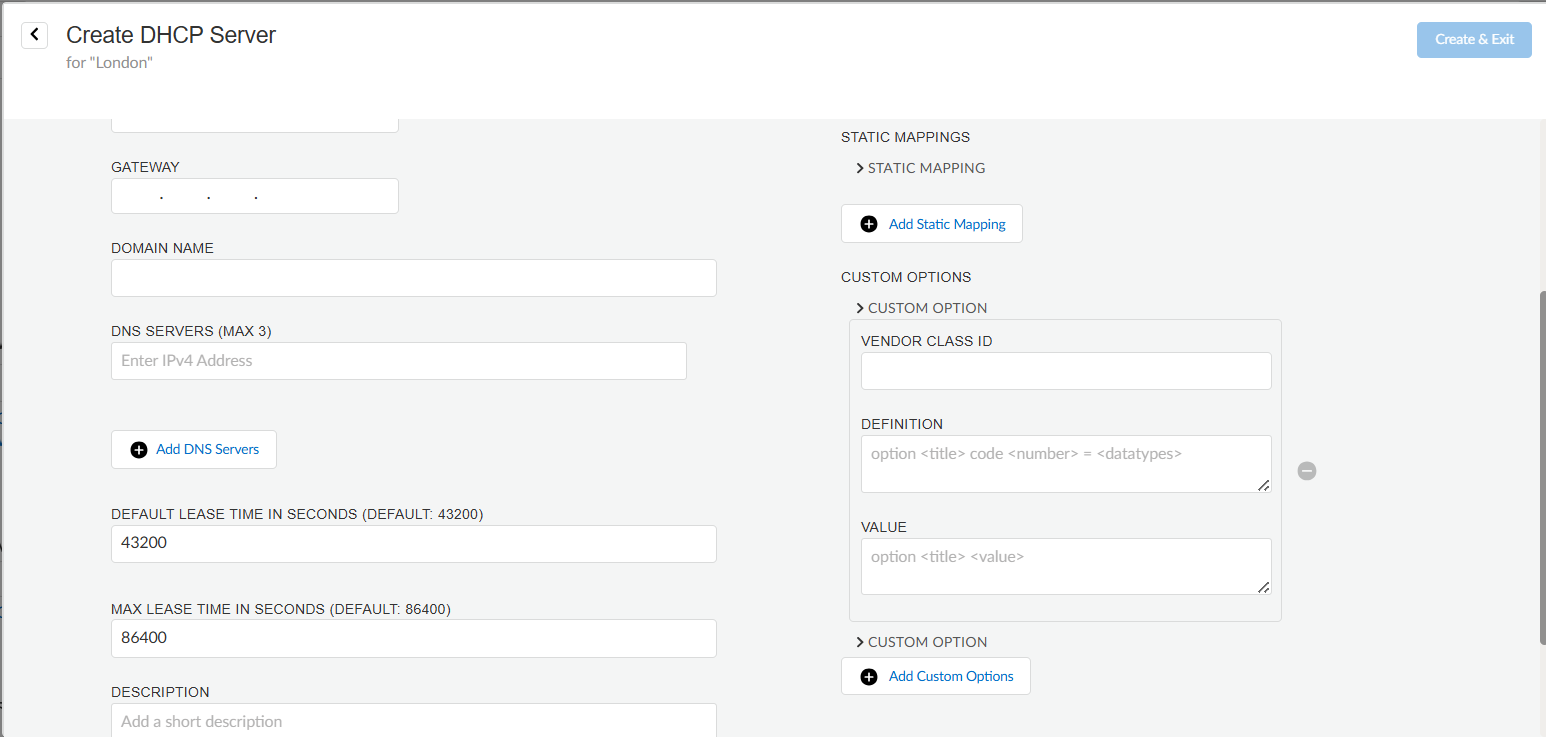Expand the second Custom Option section
The image size is (1546, 737).
tap(860, 641)
